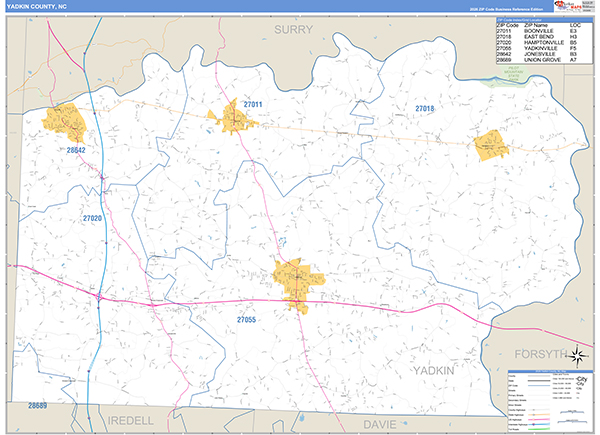Image resolution: width=600 pixels, height=435 pixels.
Task: Select ZIP code label 27011
Action: (x=252, y=104)
